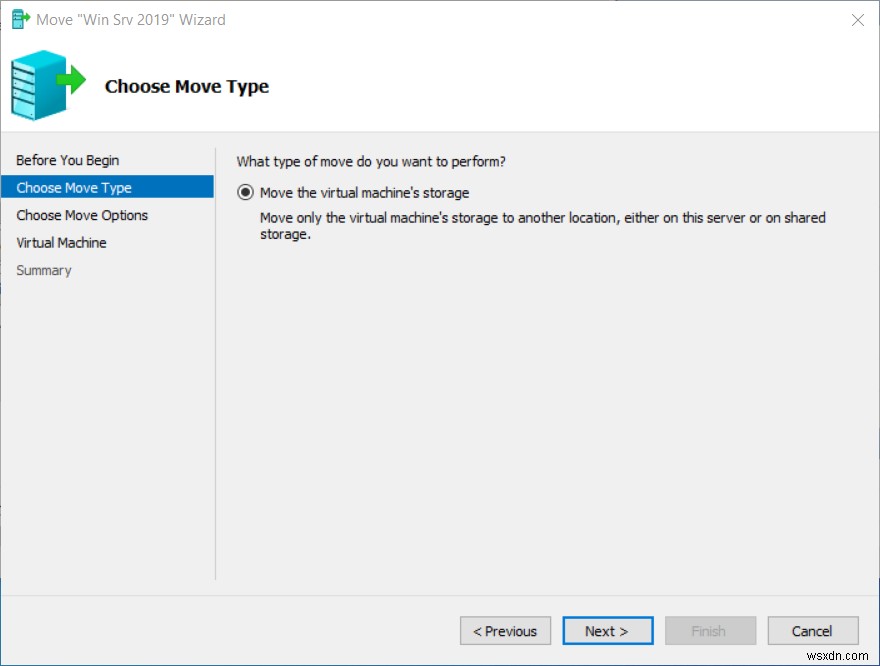The image size is (880, 666).
Task: Select the 'Move the virtual machine's storage' radio button
Action: (x=243, y=192)
